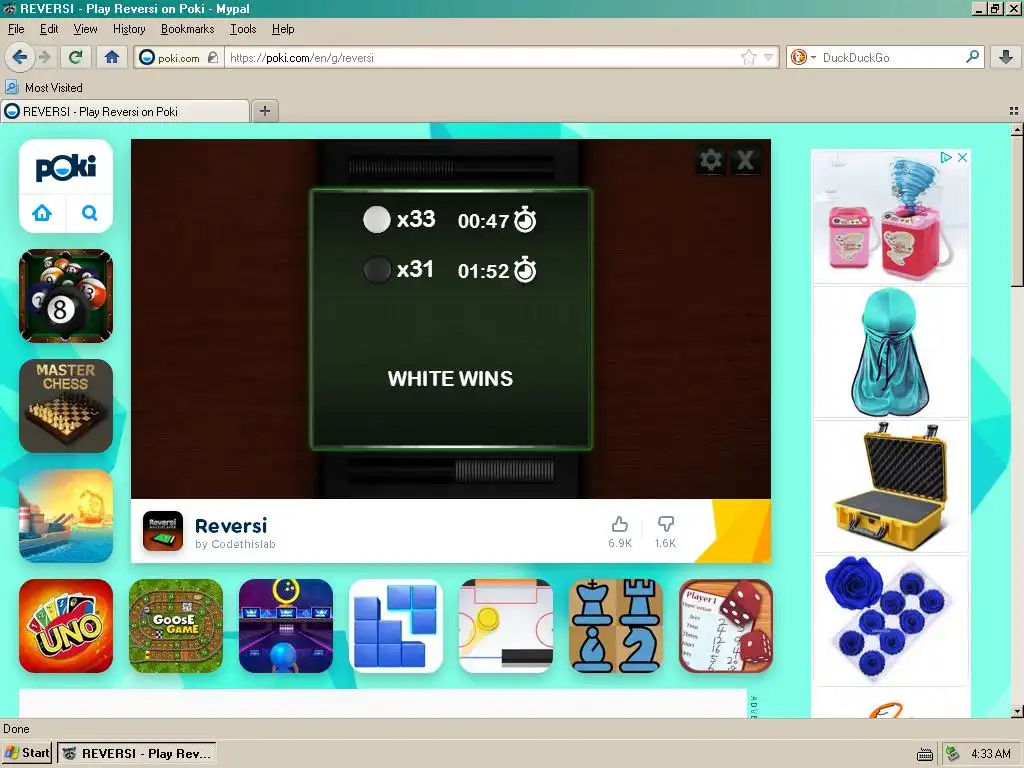
Task: Click the Windows Start button
Action: (27, 754)
